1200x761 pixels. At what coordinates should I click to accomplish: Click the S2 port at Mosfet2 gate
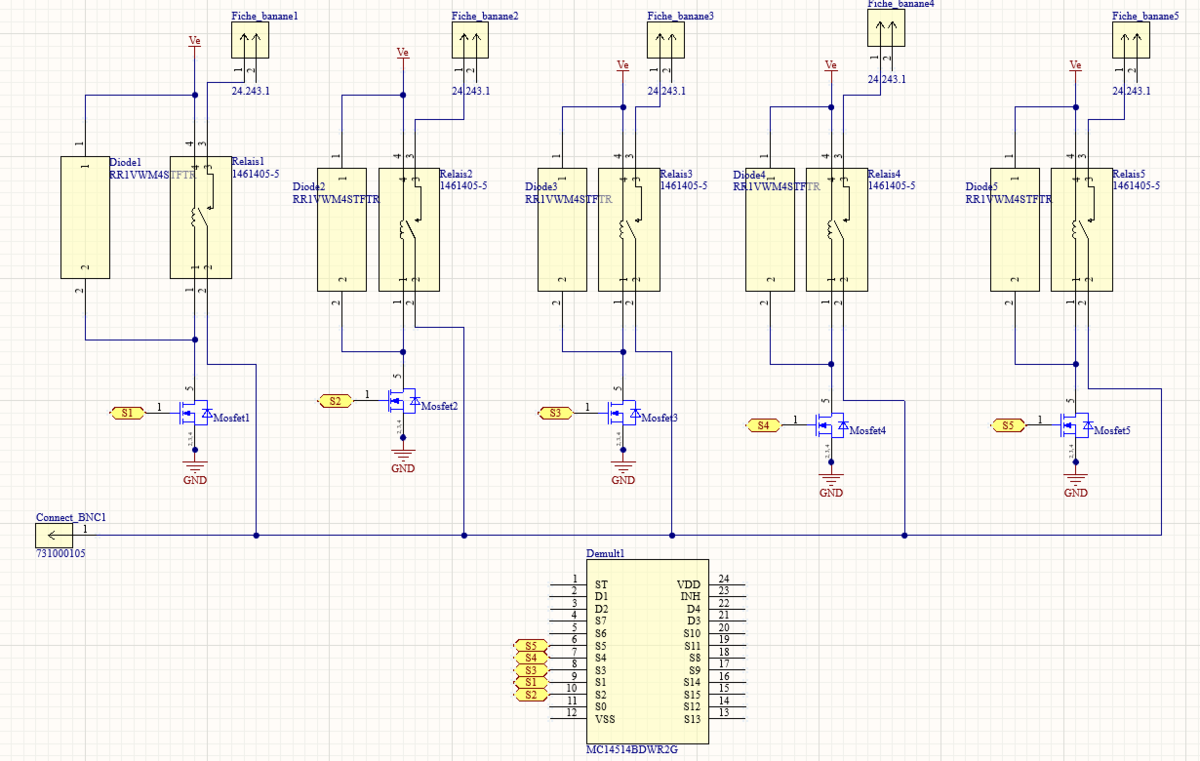(x=335, y=401)
